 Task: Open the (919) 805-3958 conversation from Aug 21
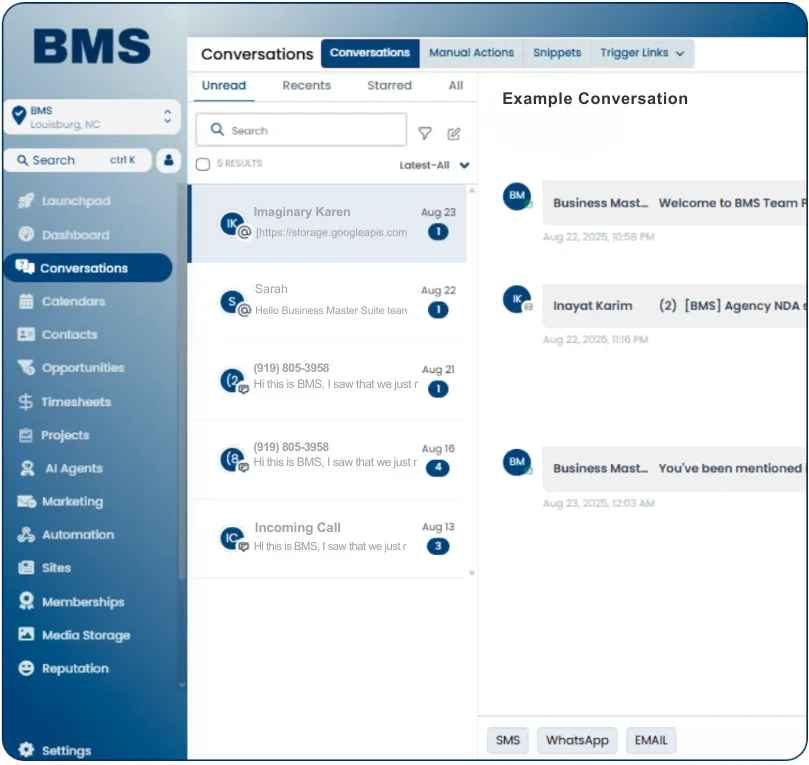tap(328, 381)
